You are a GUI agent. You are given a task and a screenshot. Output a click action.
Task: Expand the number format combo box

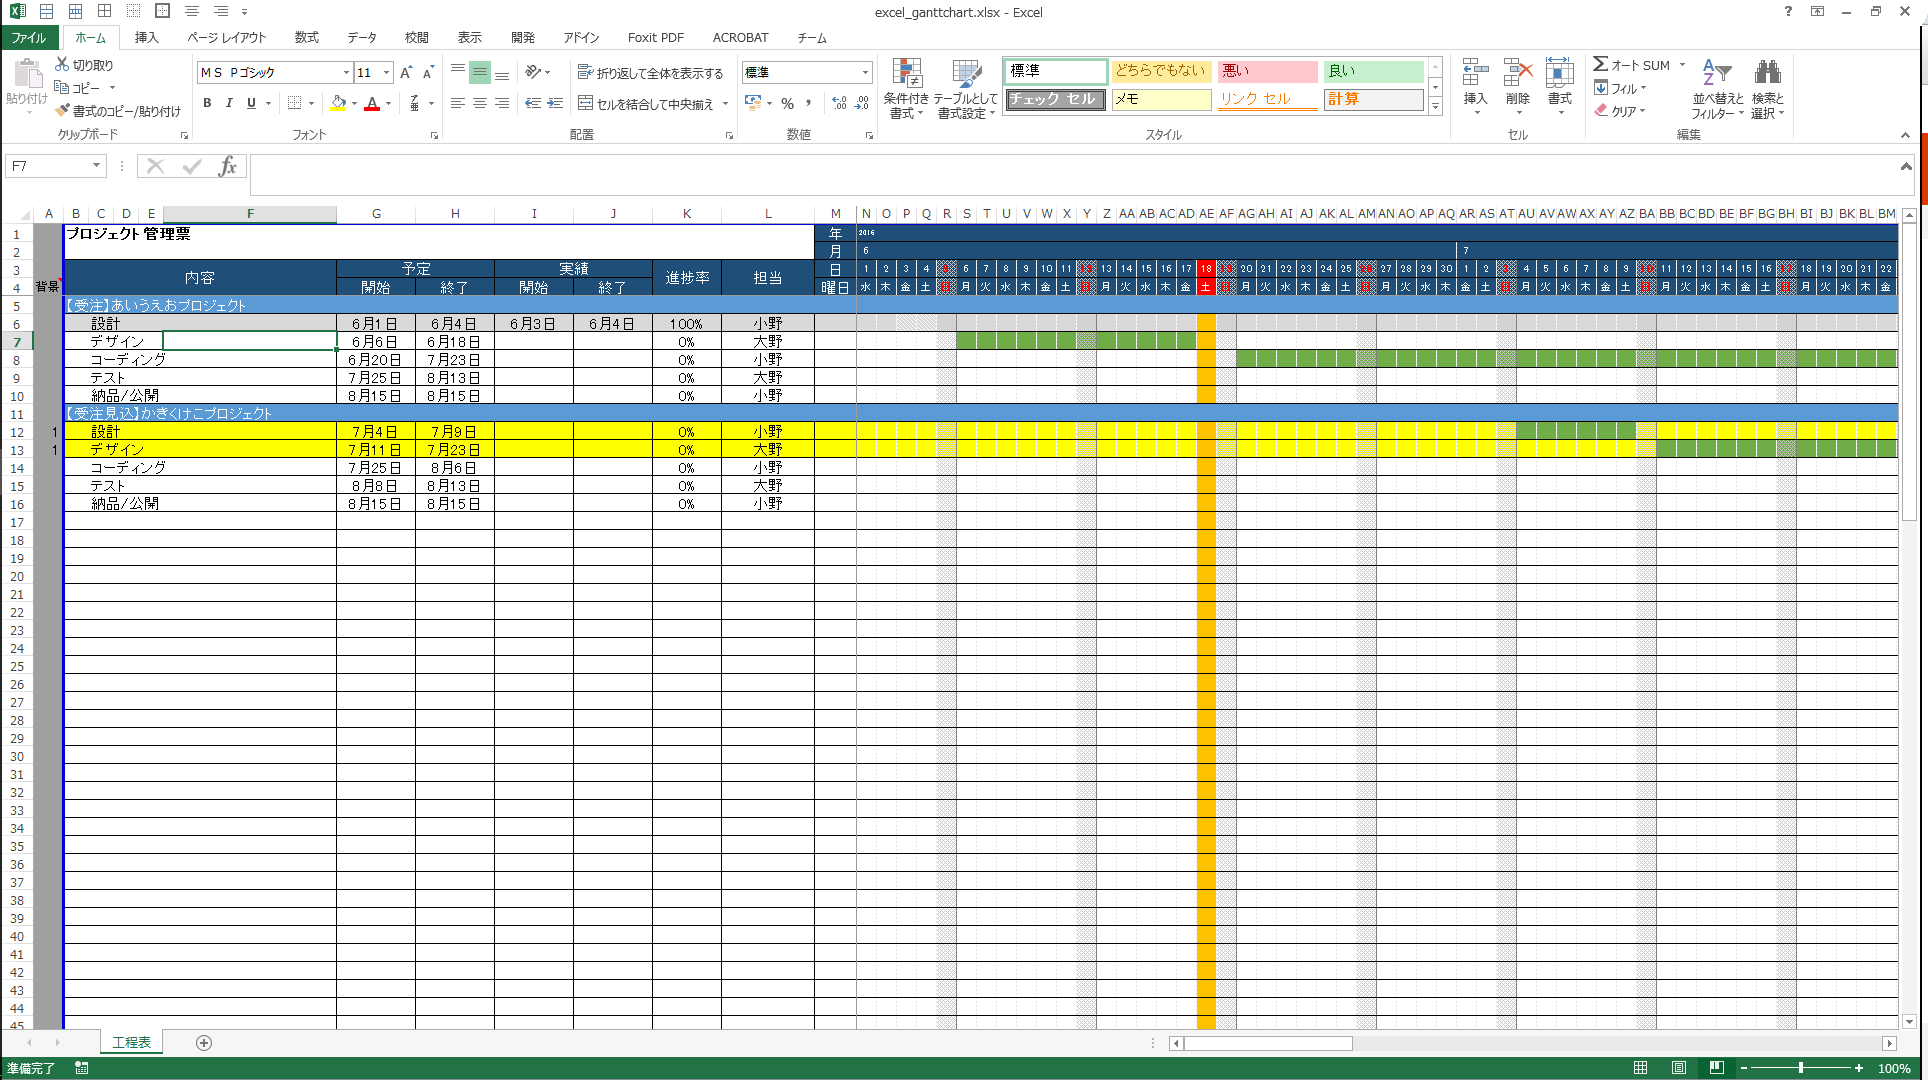tap(865, 73)
